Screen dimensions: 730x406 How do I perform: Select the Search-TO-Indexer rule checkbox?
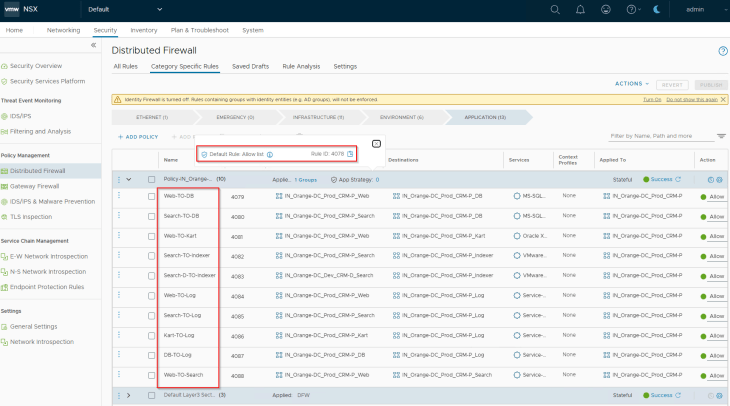(152, 255)
